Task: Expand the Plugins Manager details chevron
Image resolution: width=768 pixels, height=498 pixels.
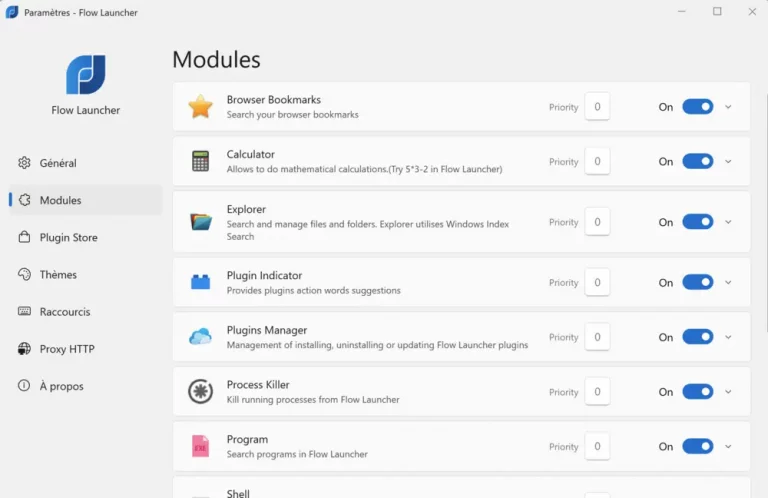Action: point(728,337)
